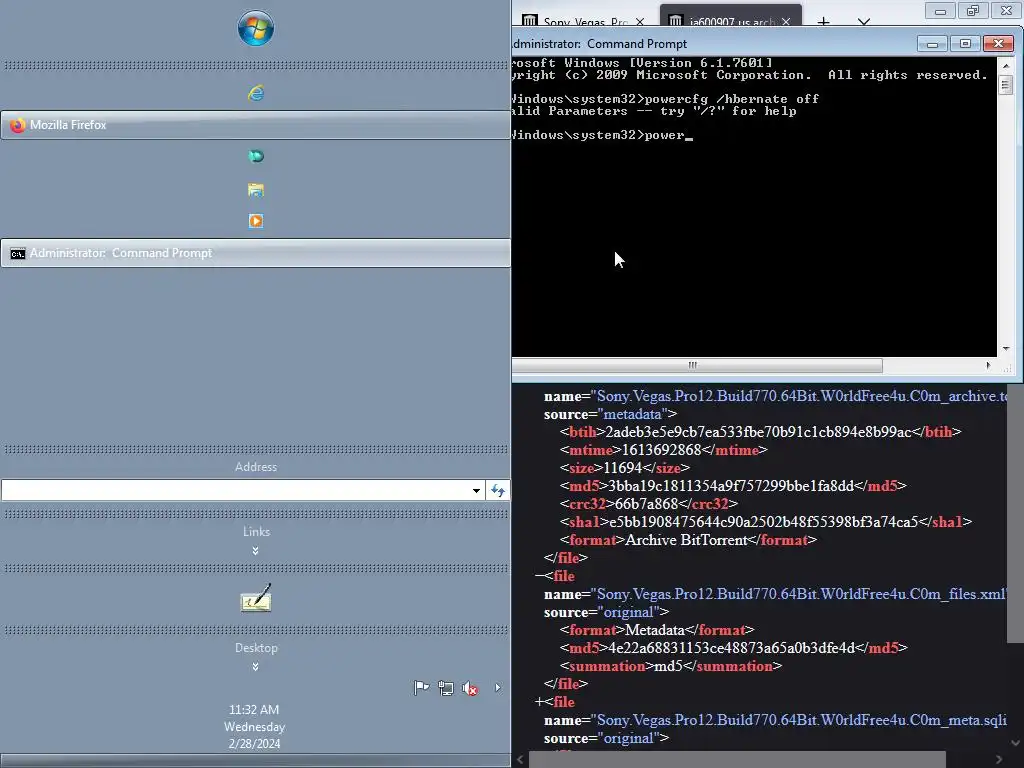This screenshot has height=768, width=1024.
Task: Click the cmd icon on the Command Prompt taskbar button
Action: 18,253
